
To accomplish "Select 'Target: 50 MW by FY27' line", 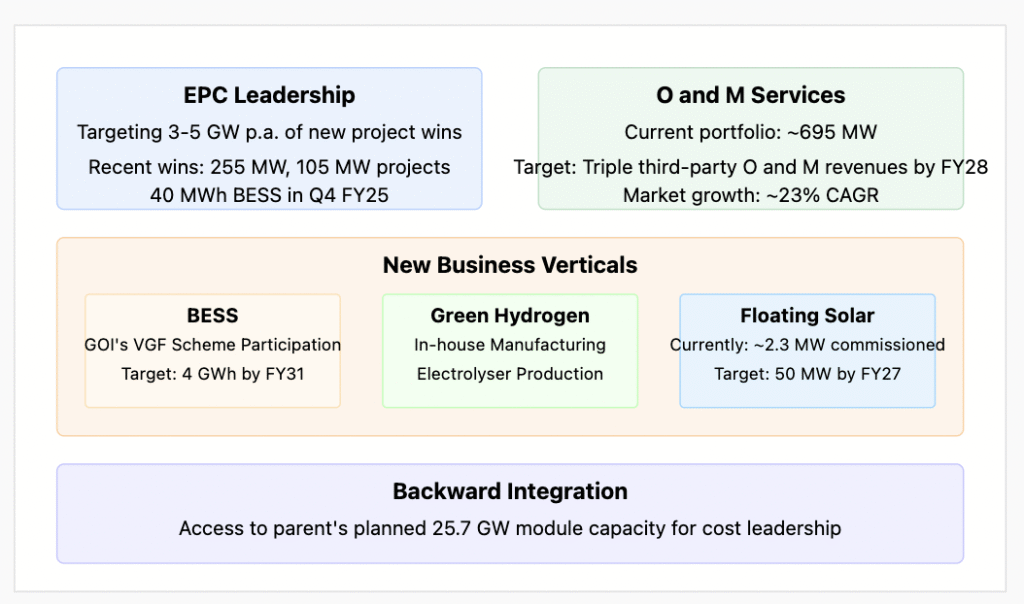I will (807, 374).
